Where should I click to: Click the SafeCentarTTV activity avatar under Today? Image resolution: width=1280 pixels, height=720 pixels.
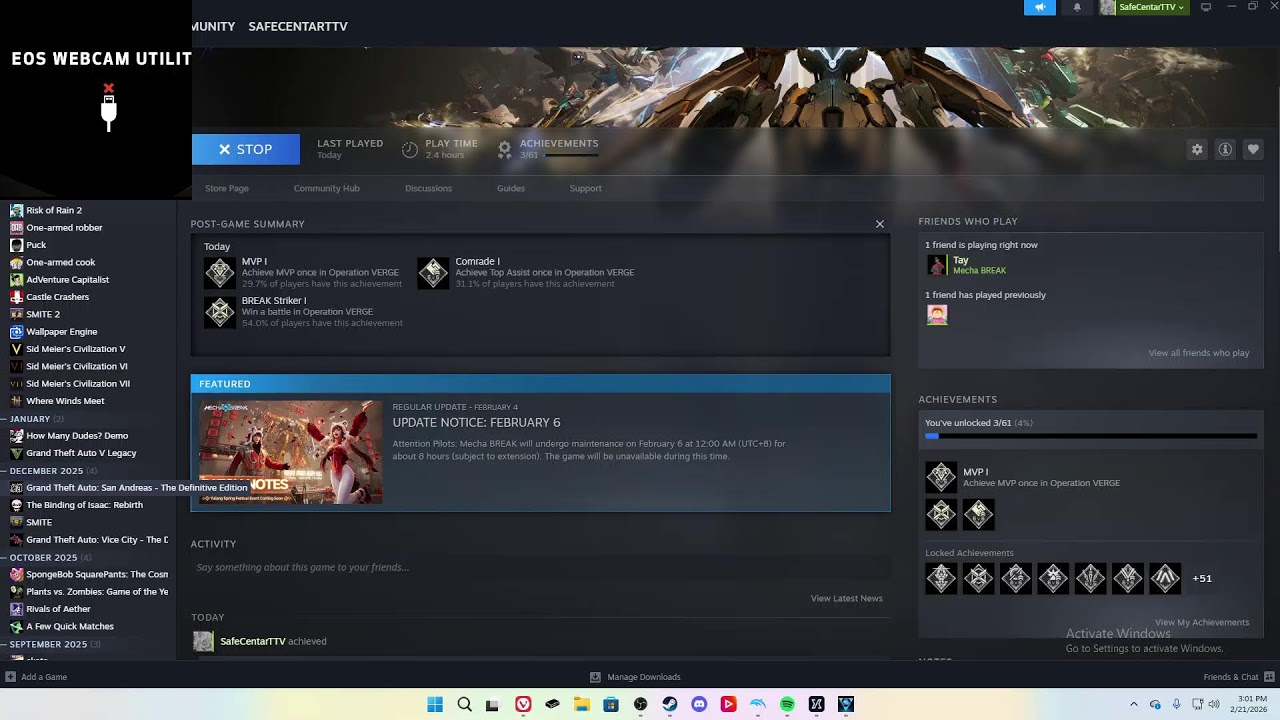(203, 641)
